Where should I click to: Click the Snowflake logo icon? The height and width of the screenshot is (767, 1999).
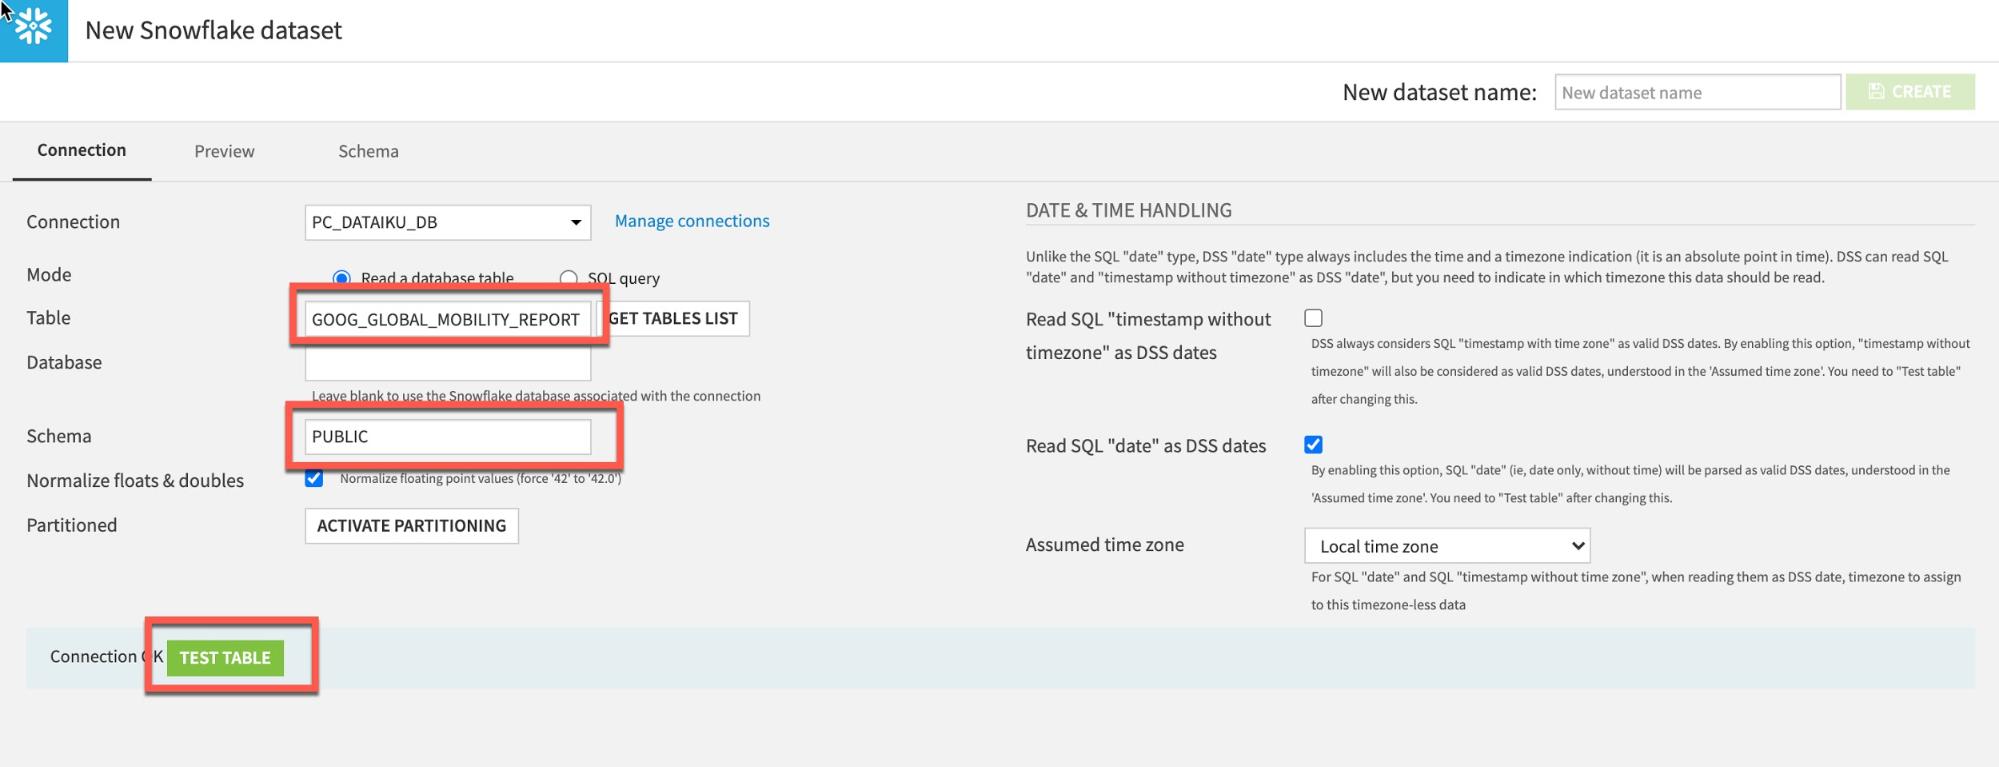33,29
